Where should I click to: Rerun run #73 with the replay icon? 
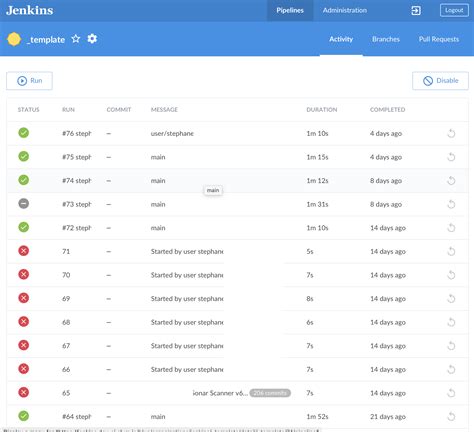tap(451, 204)
